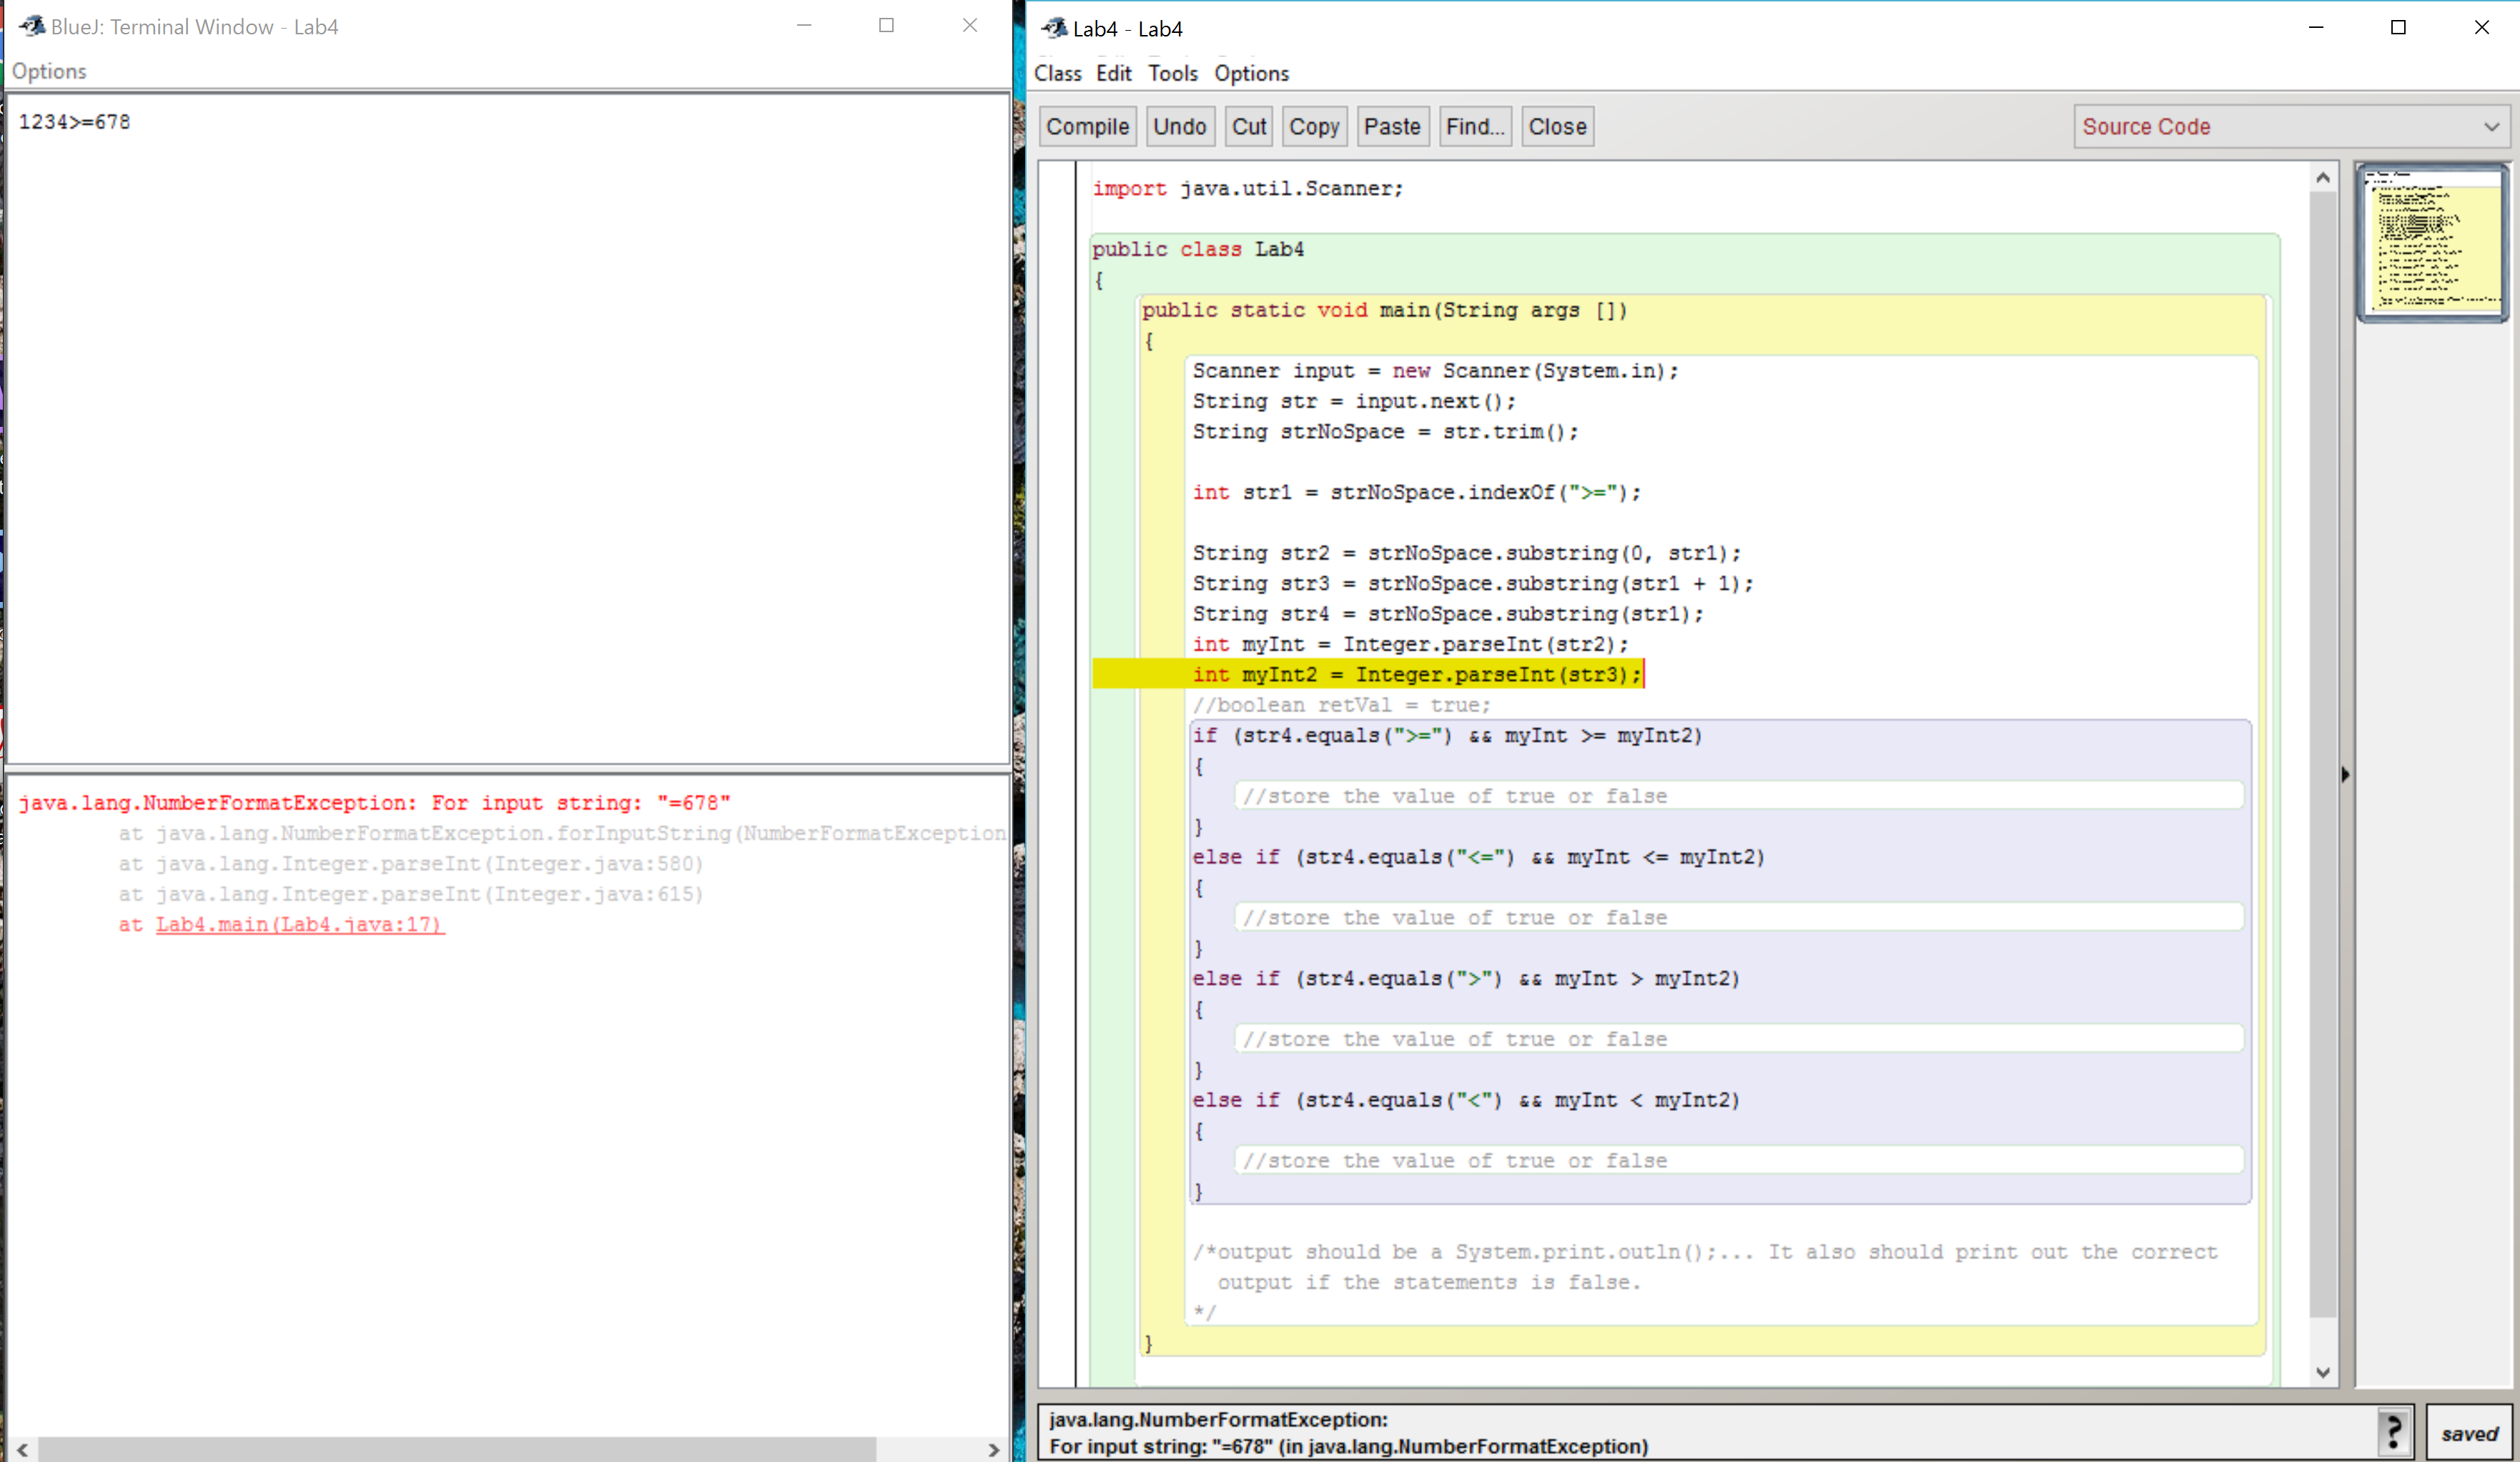Click the strNoSpace trim line
The height and width of the screenshot is (1462, 2520).
click(x=1385, y=432)
